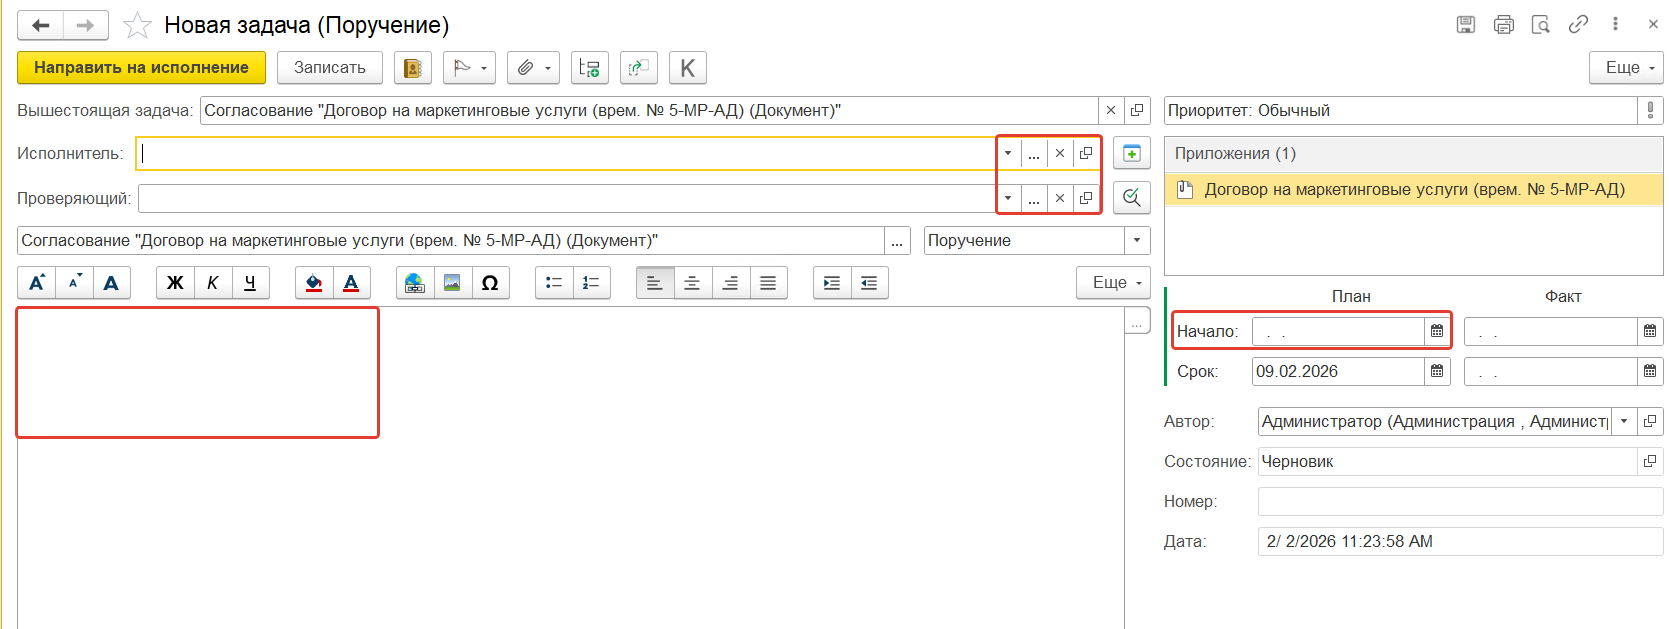Insert a hyperlink in the text editor
Viewport: 1669px width, 629px height.
415,283
